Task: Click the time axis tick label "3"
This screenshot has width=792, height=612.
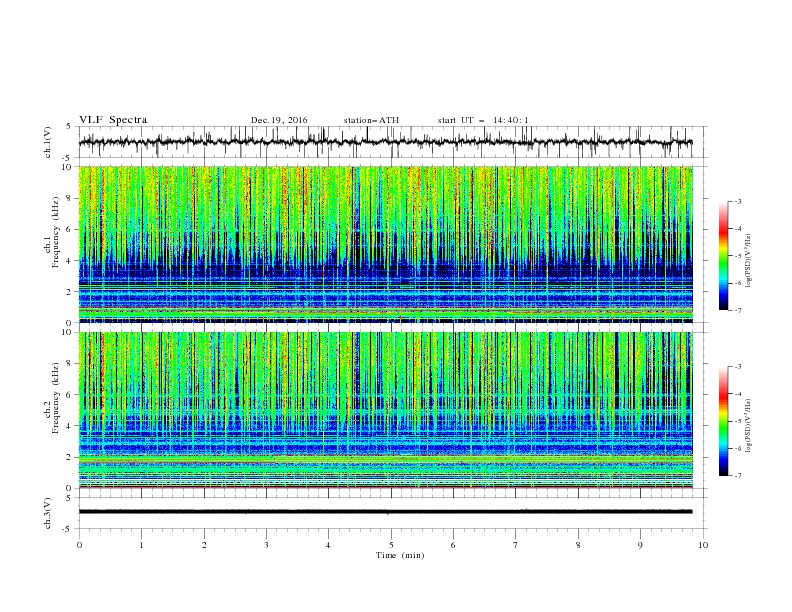Action: pyautogui.click(x=266, y=545)
